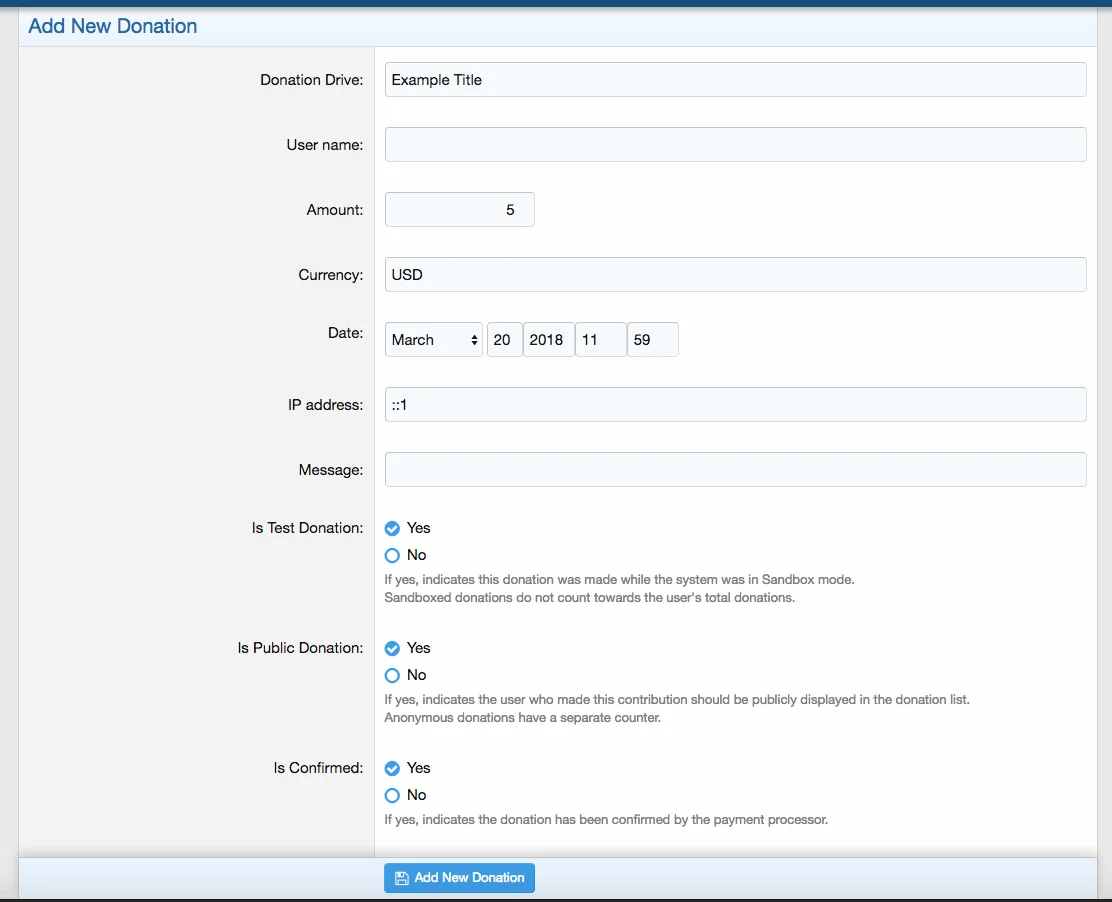The image size is (1112, 902).
Task: Select Yes for Is Public Donation
Action: [x=392, y=648]
